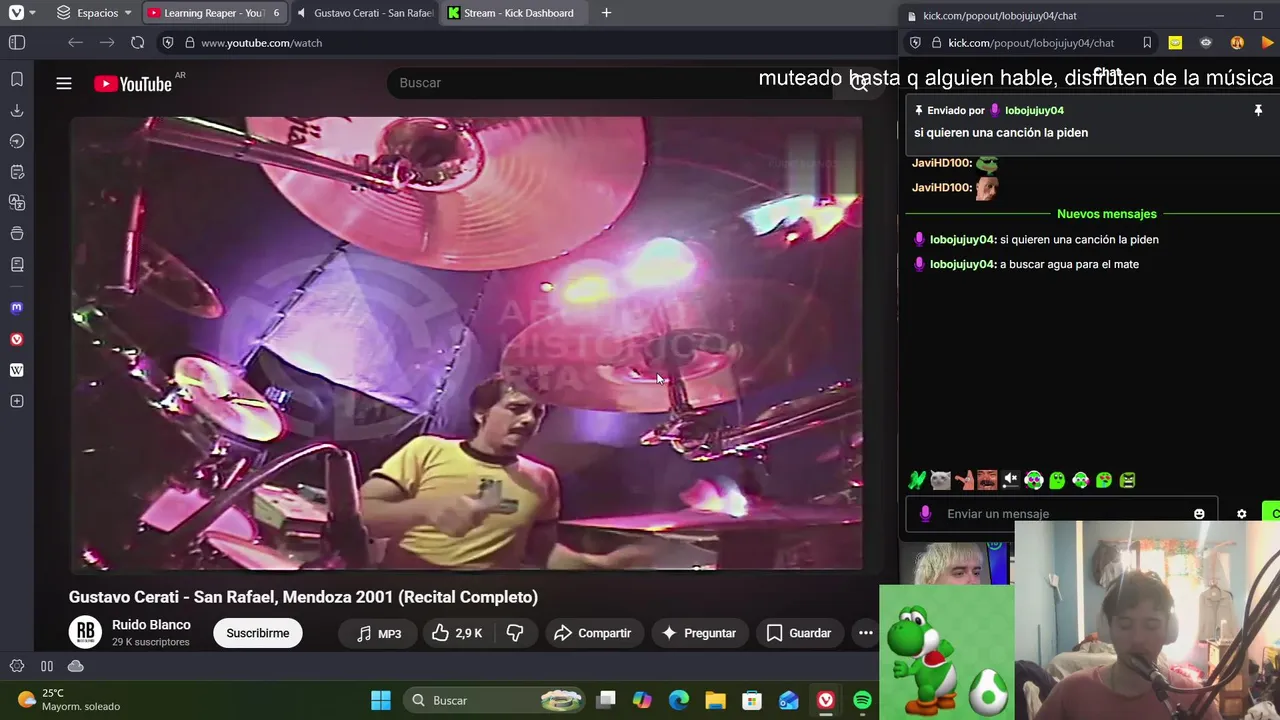This screenshot has height=720, width=1280.
Task: Open the lobojujuy04 username in the pinned message
Action: pyautogui.click(x=1034, y=110)
